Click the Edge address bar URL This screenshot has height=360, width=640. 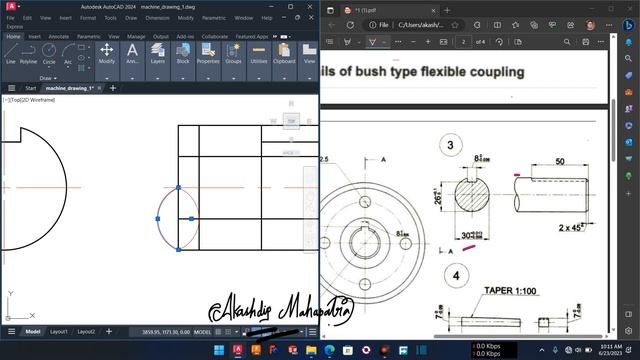coord(420,25)
